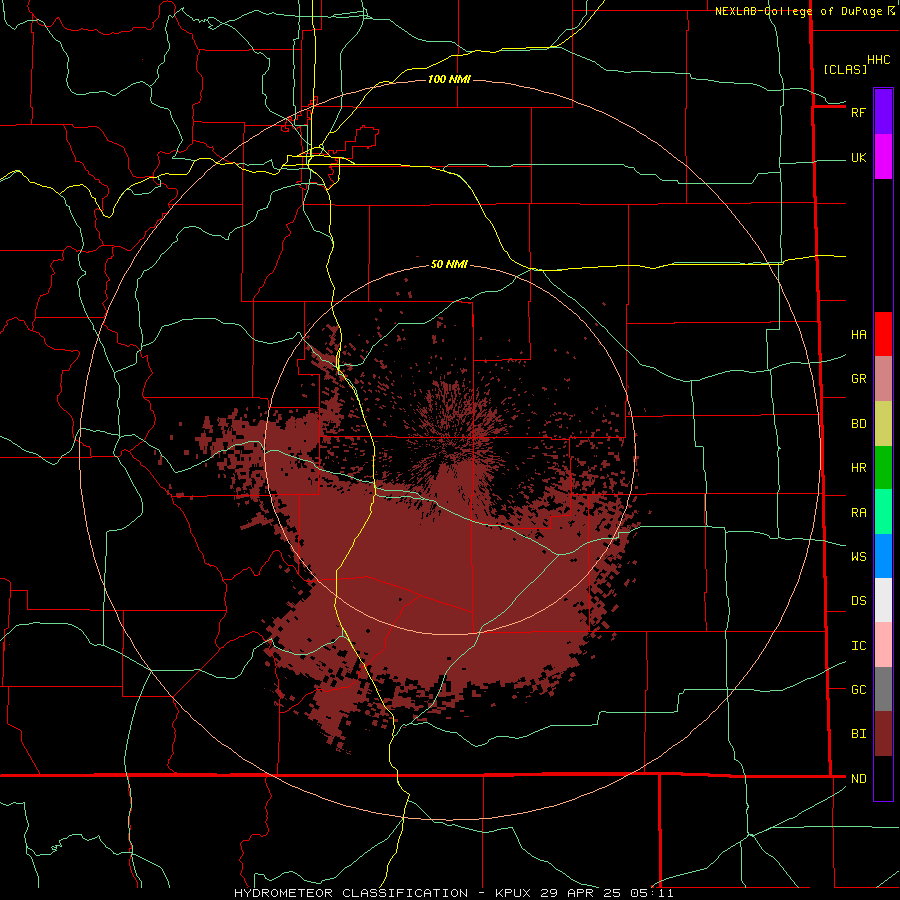The height and width of the screenshot is (900, 900).
Task: Click the [CLAS] units label
Action: 845,69
